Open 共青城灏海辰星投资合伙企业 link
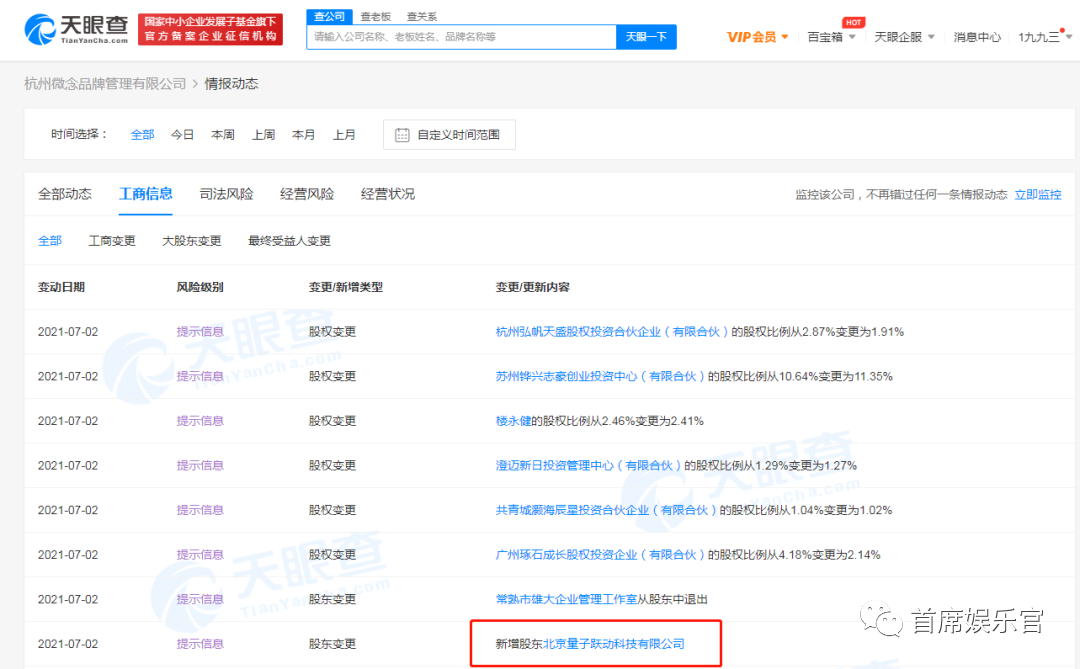Viewport: 1080px width, 669px height. (606, 511)
